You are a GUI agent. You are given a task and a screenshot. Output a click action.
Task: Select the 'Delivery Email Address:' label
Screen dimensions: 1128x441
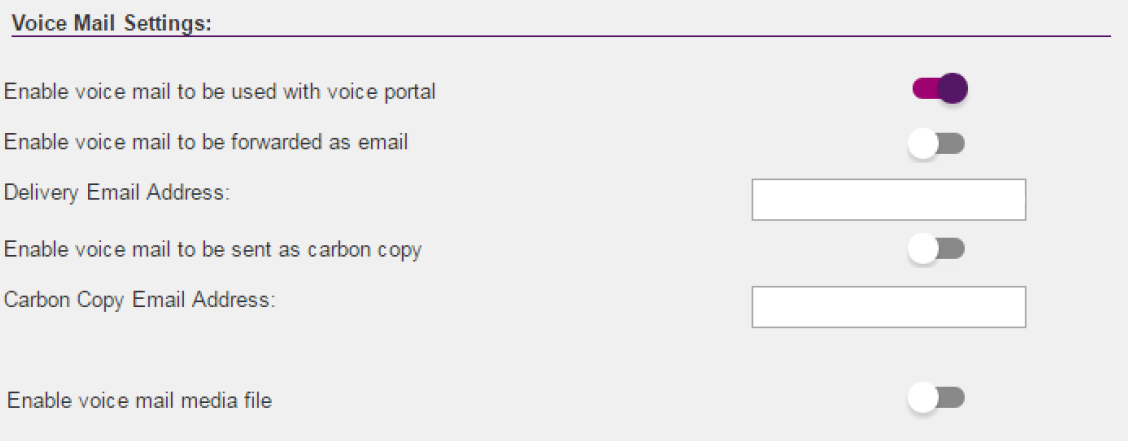117,191
